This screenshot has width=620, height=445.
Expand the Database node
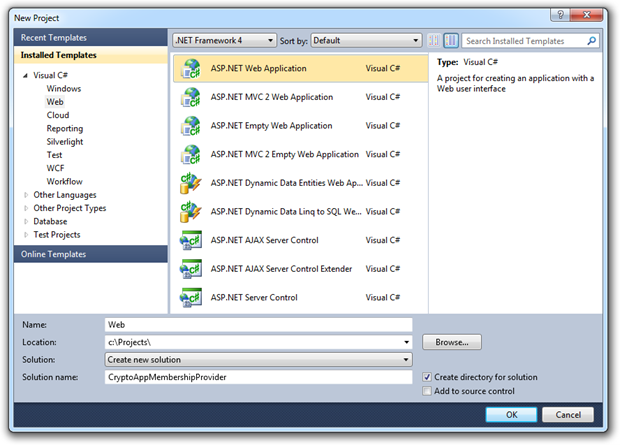click(x=26, y=221)
